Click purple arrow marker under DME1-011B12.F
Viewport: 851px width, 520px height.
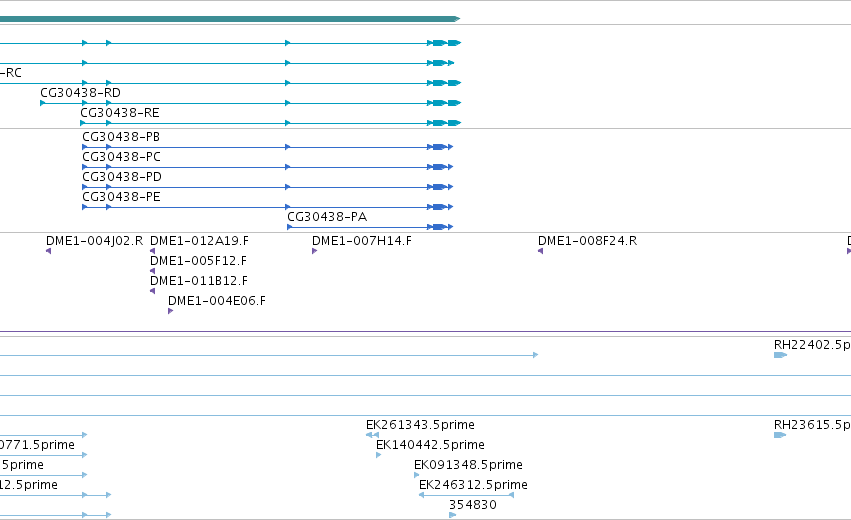[153, 291]
